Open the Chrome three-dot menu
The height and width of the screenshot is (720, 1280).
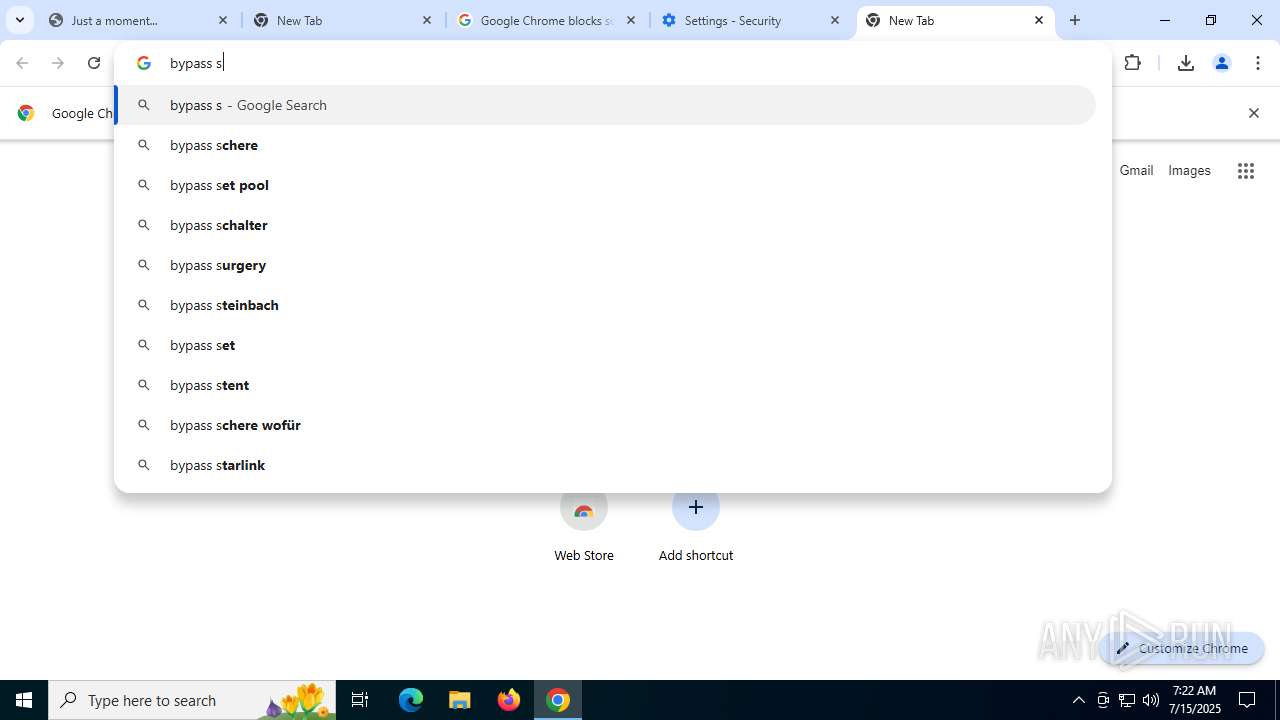[x=1257, y=63]
